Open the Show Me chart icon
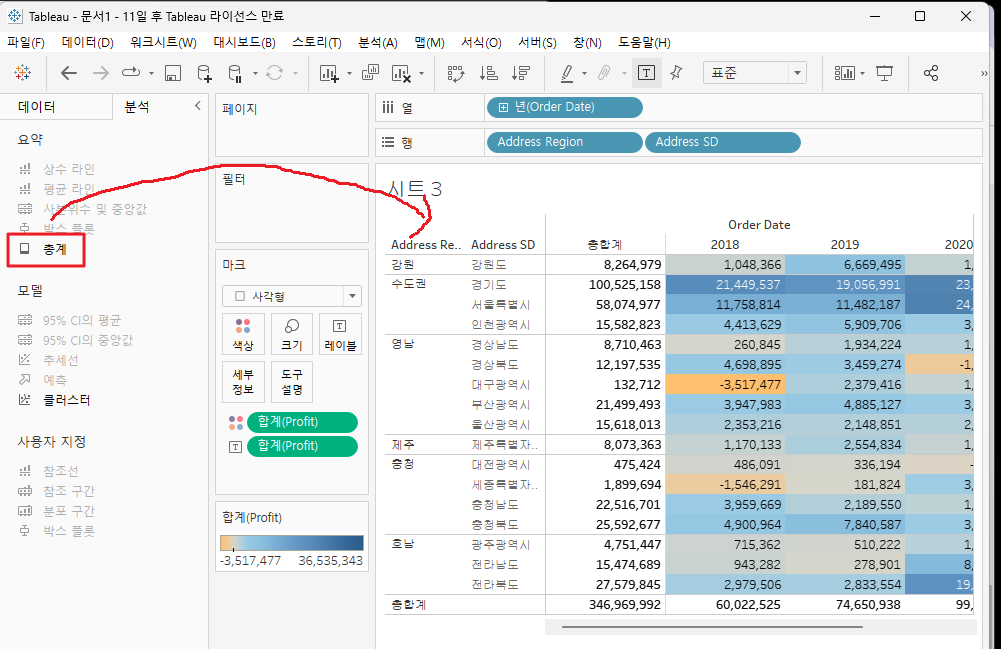Screen dimensions: 1001x649 pyautogui.click(x=845, y=73)
